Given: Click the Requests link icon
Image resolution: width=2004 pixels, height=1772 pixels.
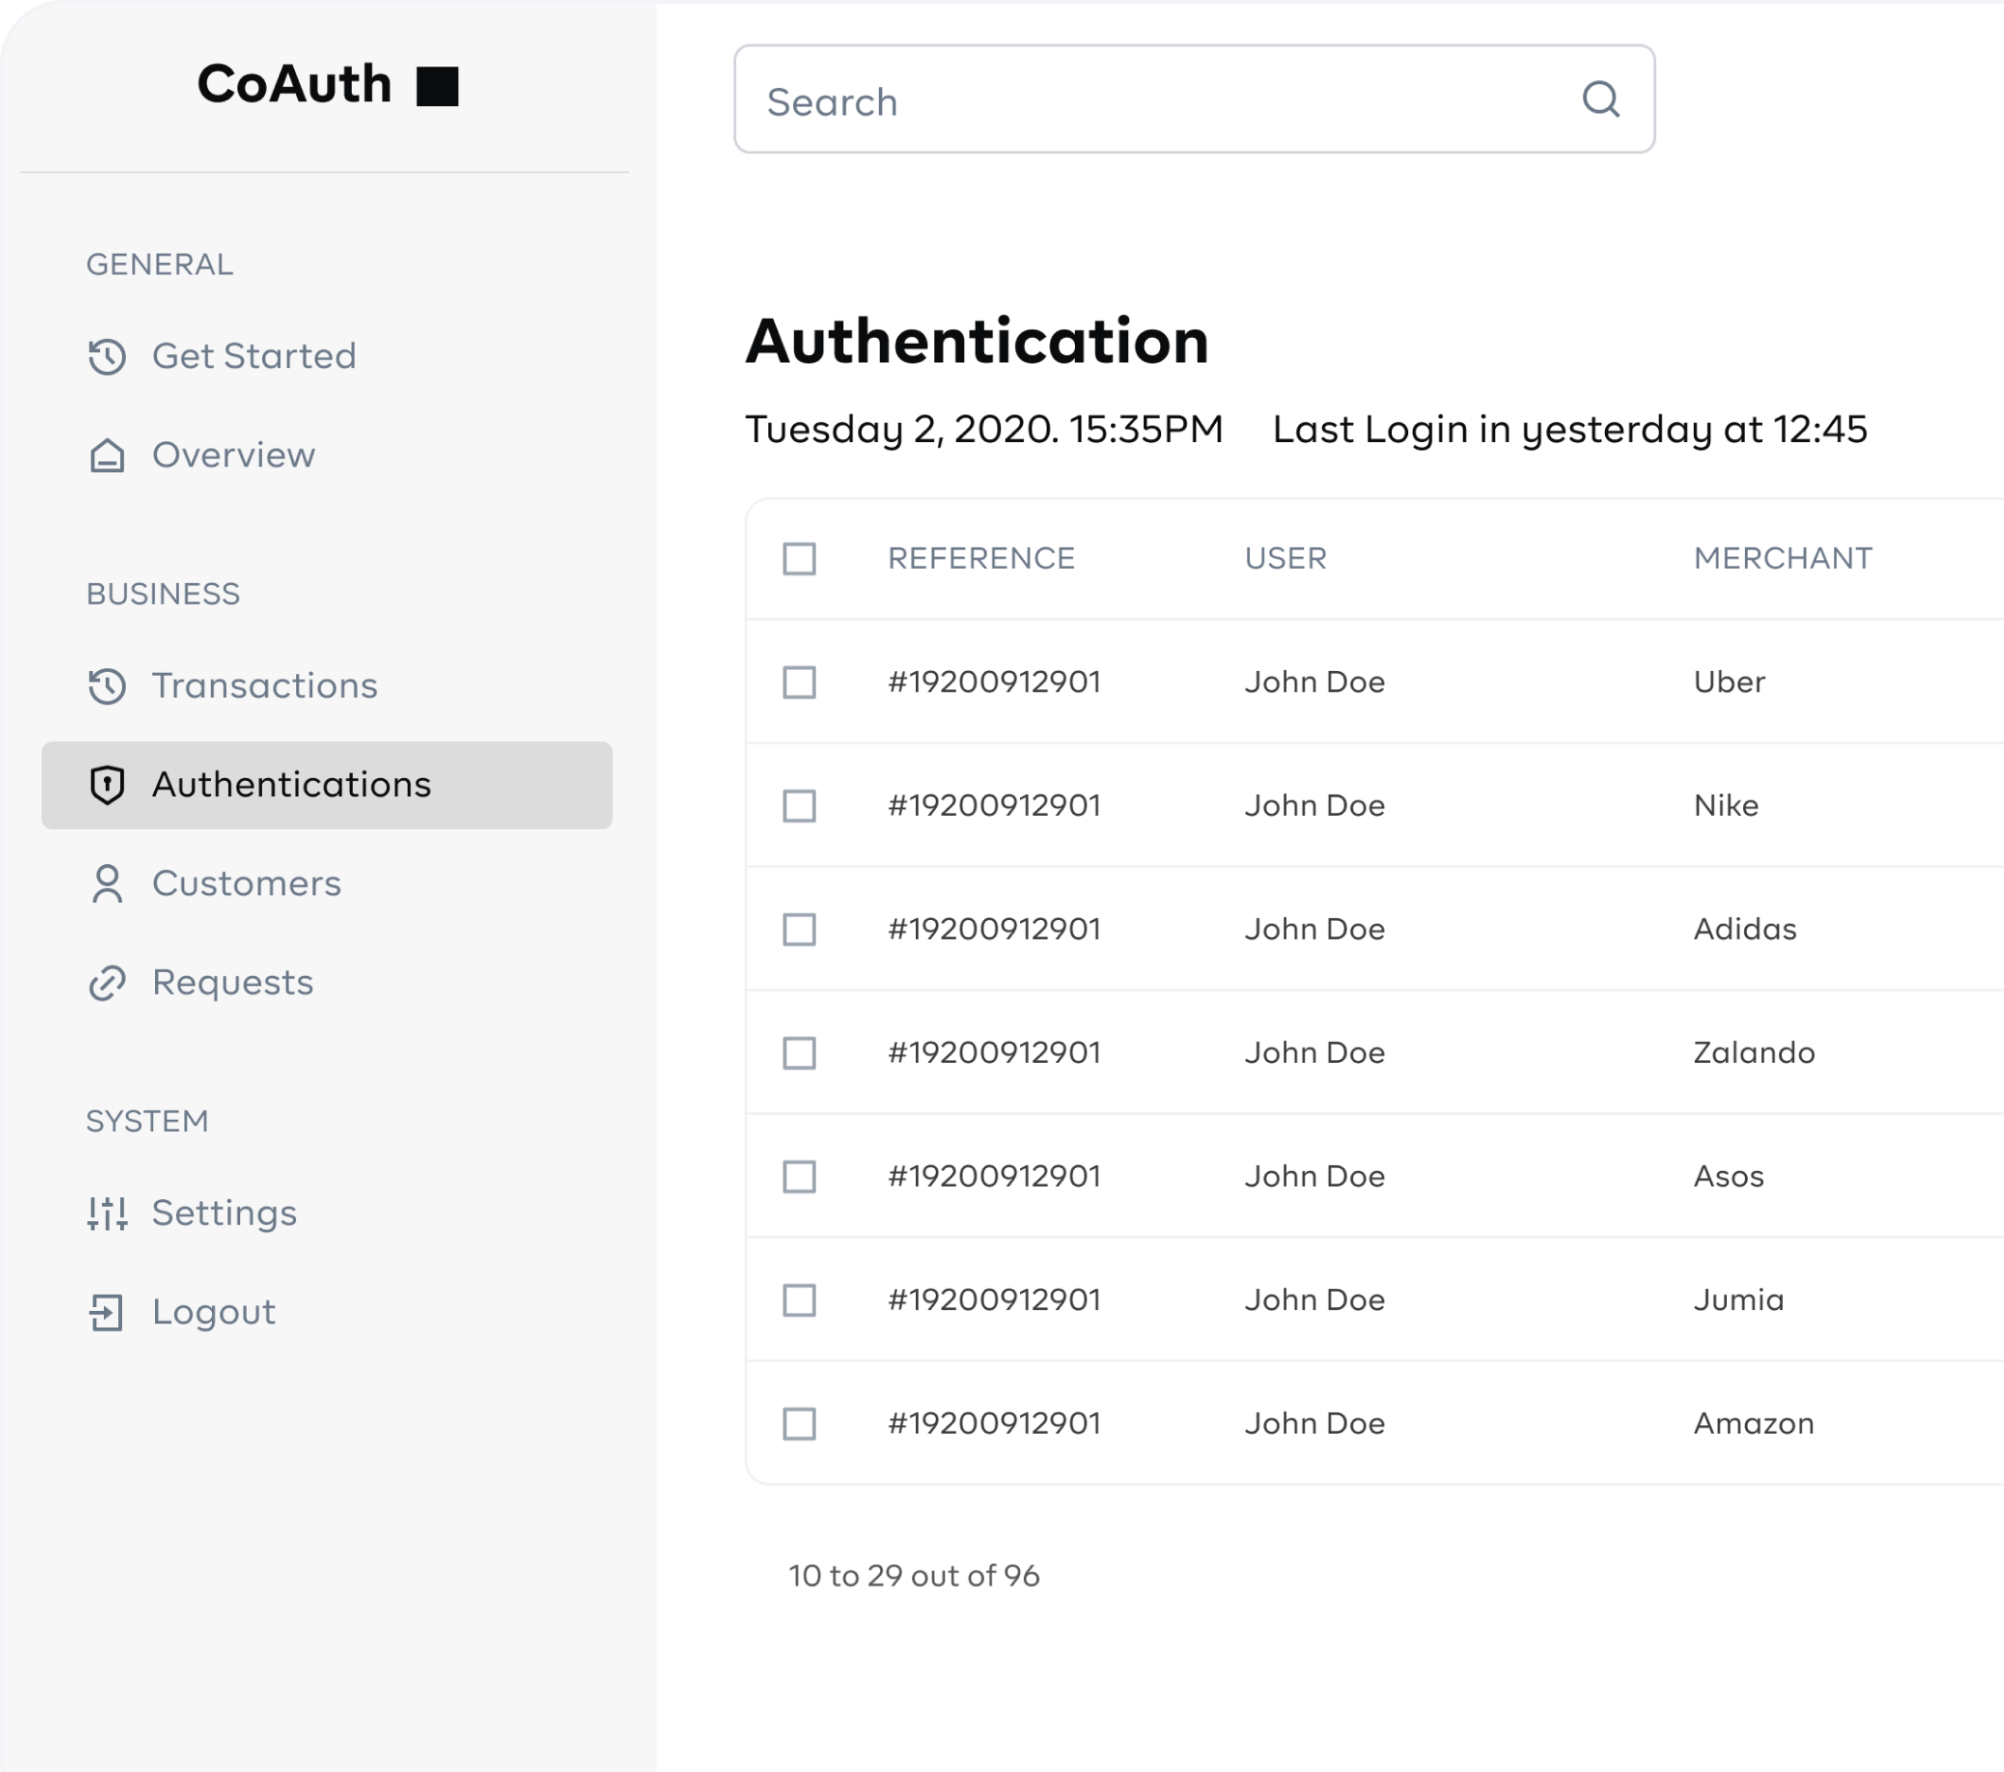Looking at the screenshot, I should (x=106, y=982).
